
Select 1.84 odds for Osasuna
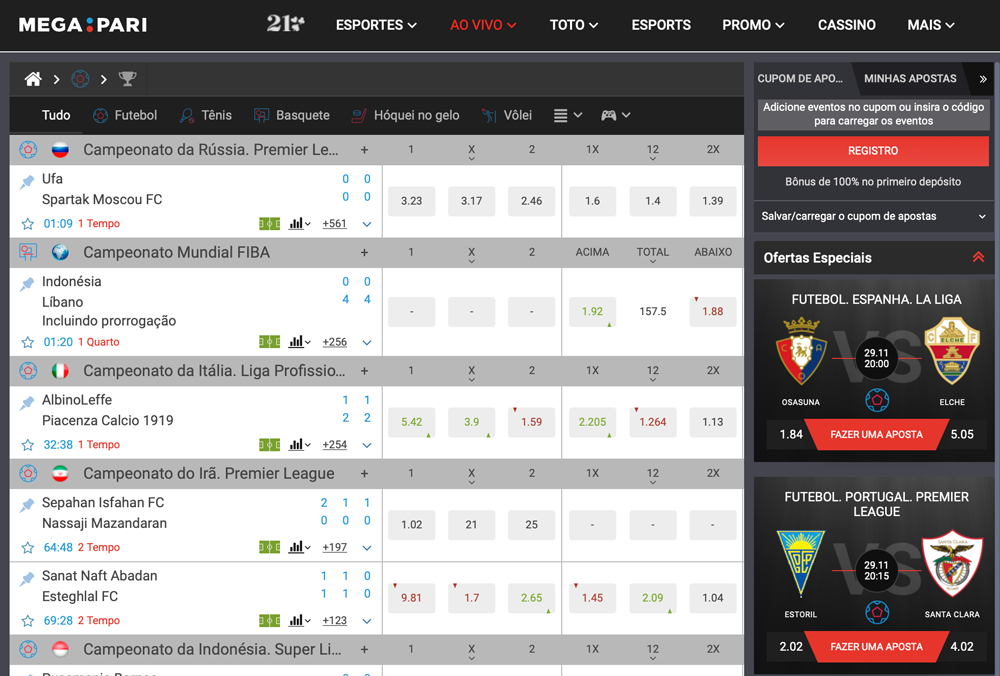[791, 435]
